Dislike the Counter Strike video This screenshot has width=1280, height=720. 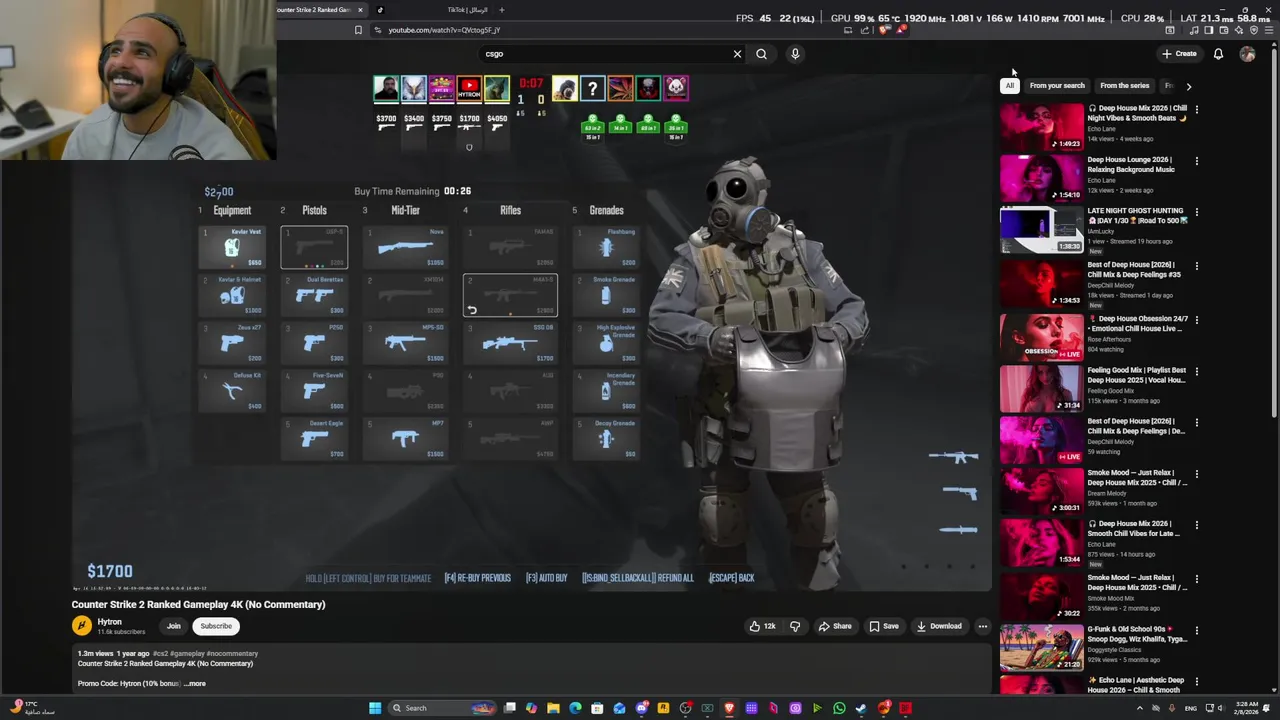(795, 626)
